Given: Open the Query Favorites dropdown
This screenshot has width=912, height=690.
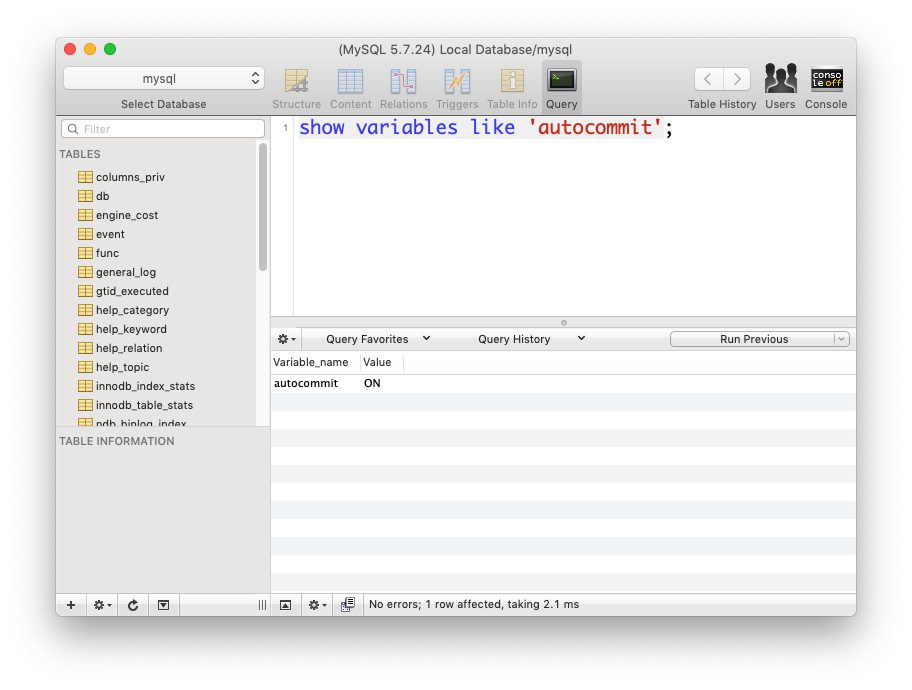Looking at the screenshot, I should pyautogui.click(x=378, y=339).
